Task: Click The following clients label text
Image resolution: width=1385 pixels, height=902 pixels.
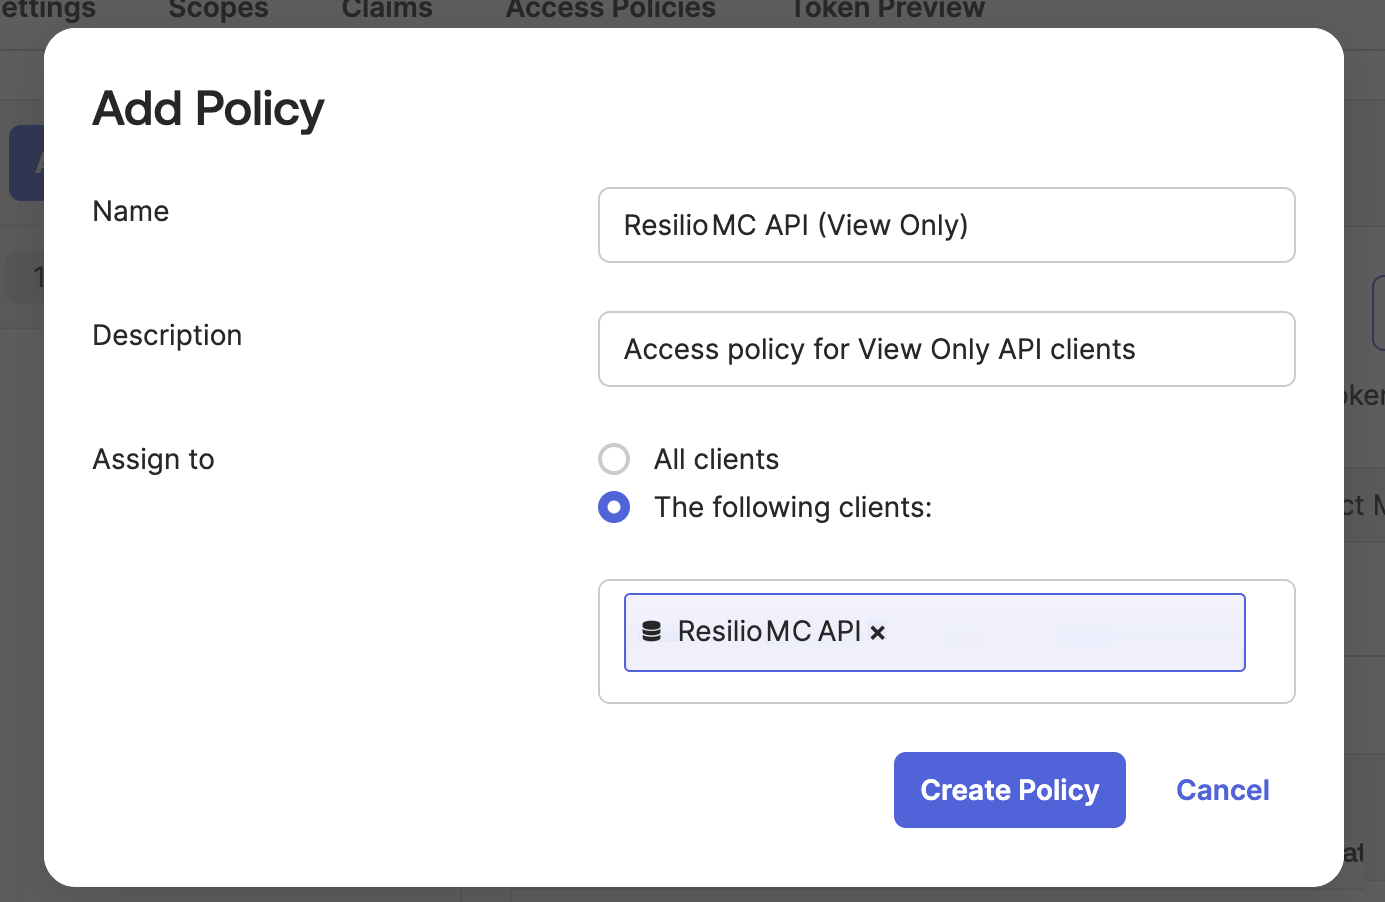Action: 792,507
